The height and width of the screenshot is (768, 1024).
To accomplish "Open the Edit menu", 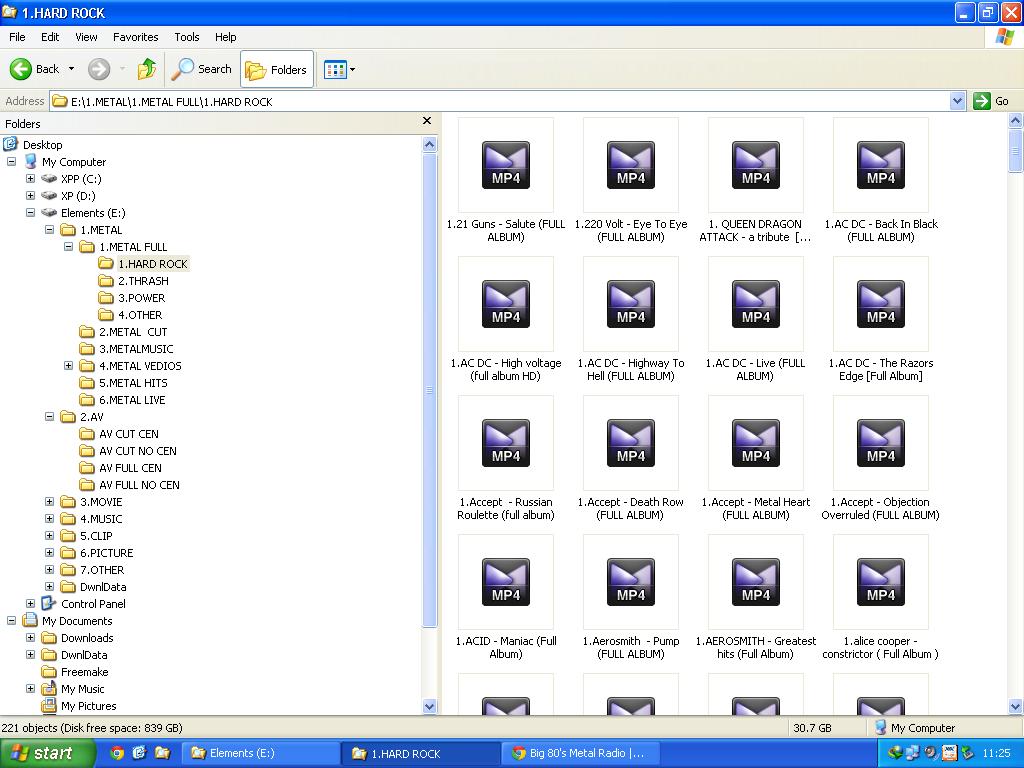I will pyautogui.click(x=50, y=37).
